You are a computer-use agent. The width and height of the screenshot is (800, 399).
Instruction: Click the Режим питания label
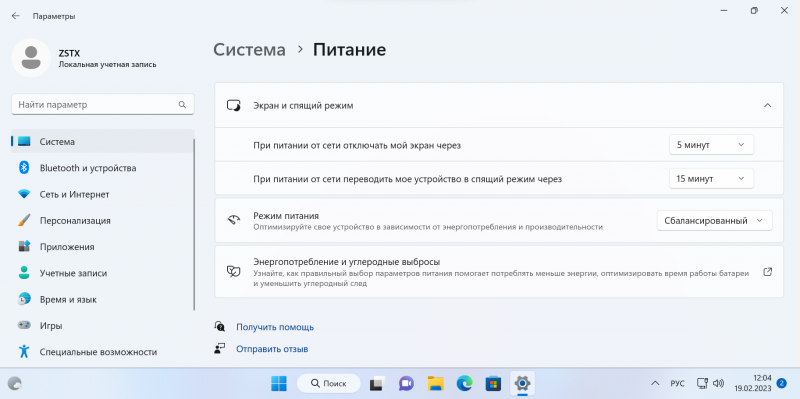[286, 216]
